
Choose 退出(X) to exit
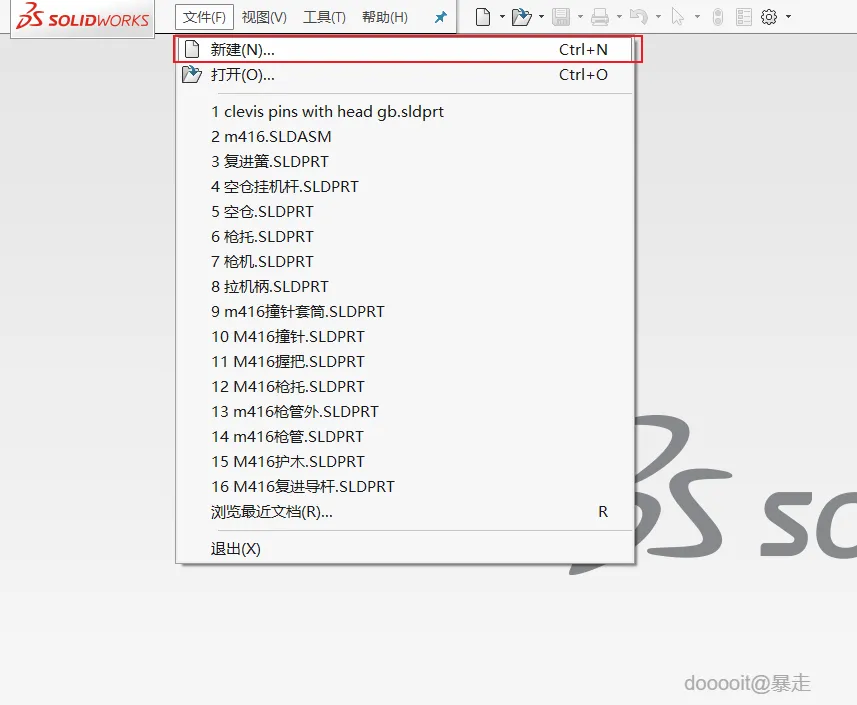405,549
